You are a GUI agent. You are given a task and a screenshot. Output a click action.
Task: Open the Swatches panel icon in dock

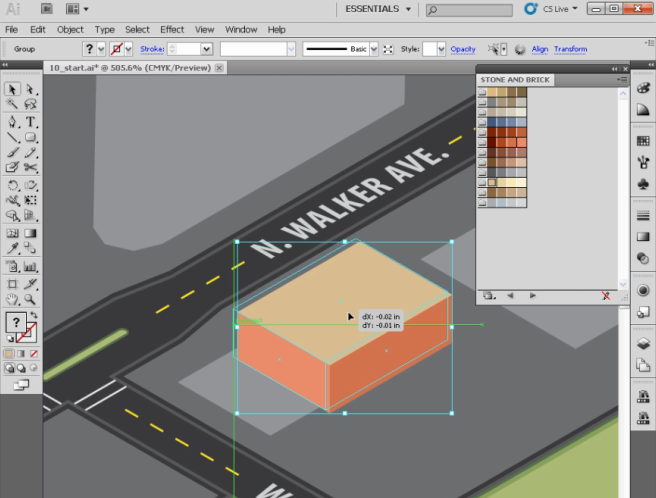point(642,140)
